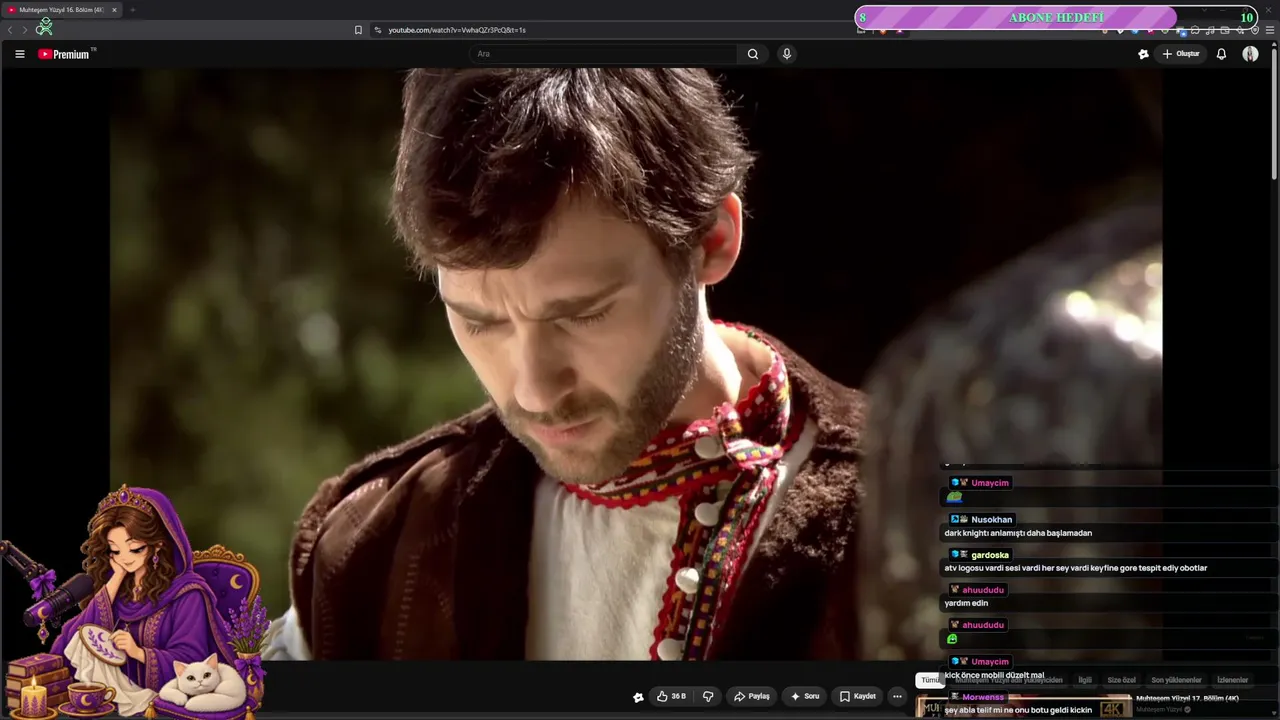
Task: Select the Son yüklenenler filter chip
Action: coord(1176,680)
